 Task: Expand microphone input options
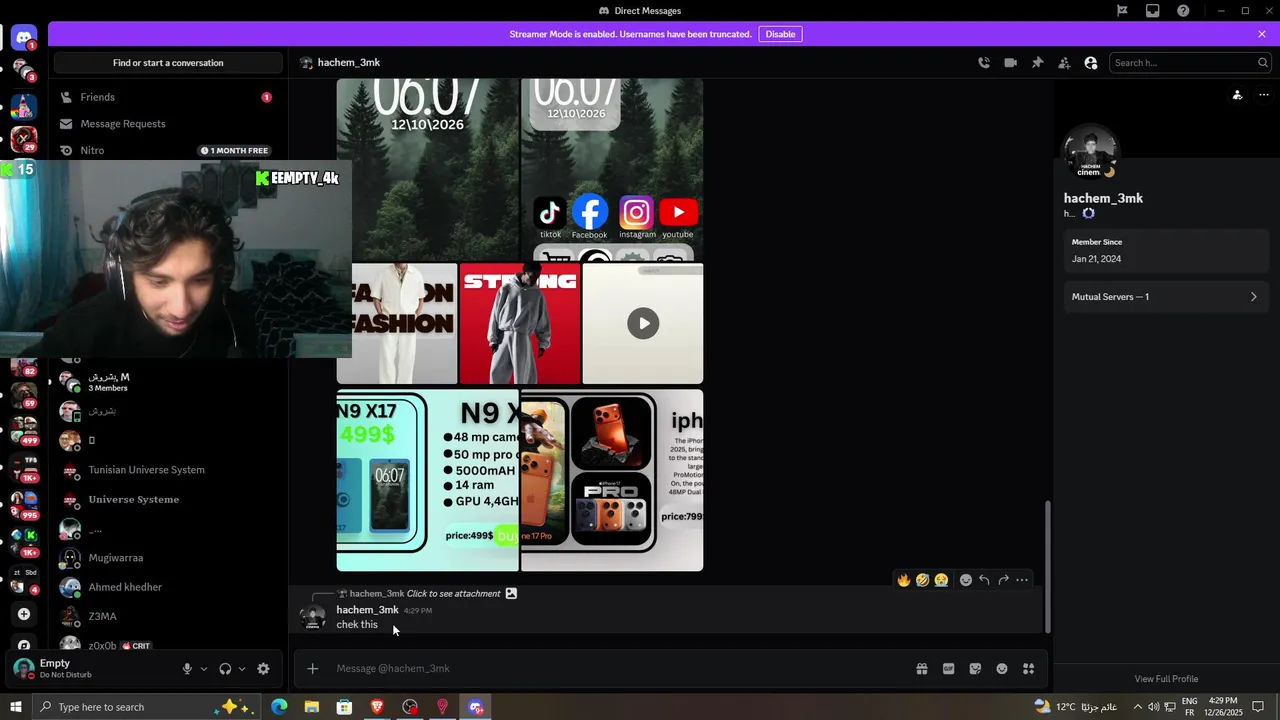[204, 669]
